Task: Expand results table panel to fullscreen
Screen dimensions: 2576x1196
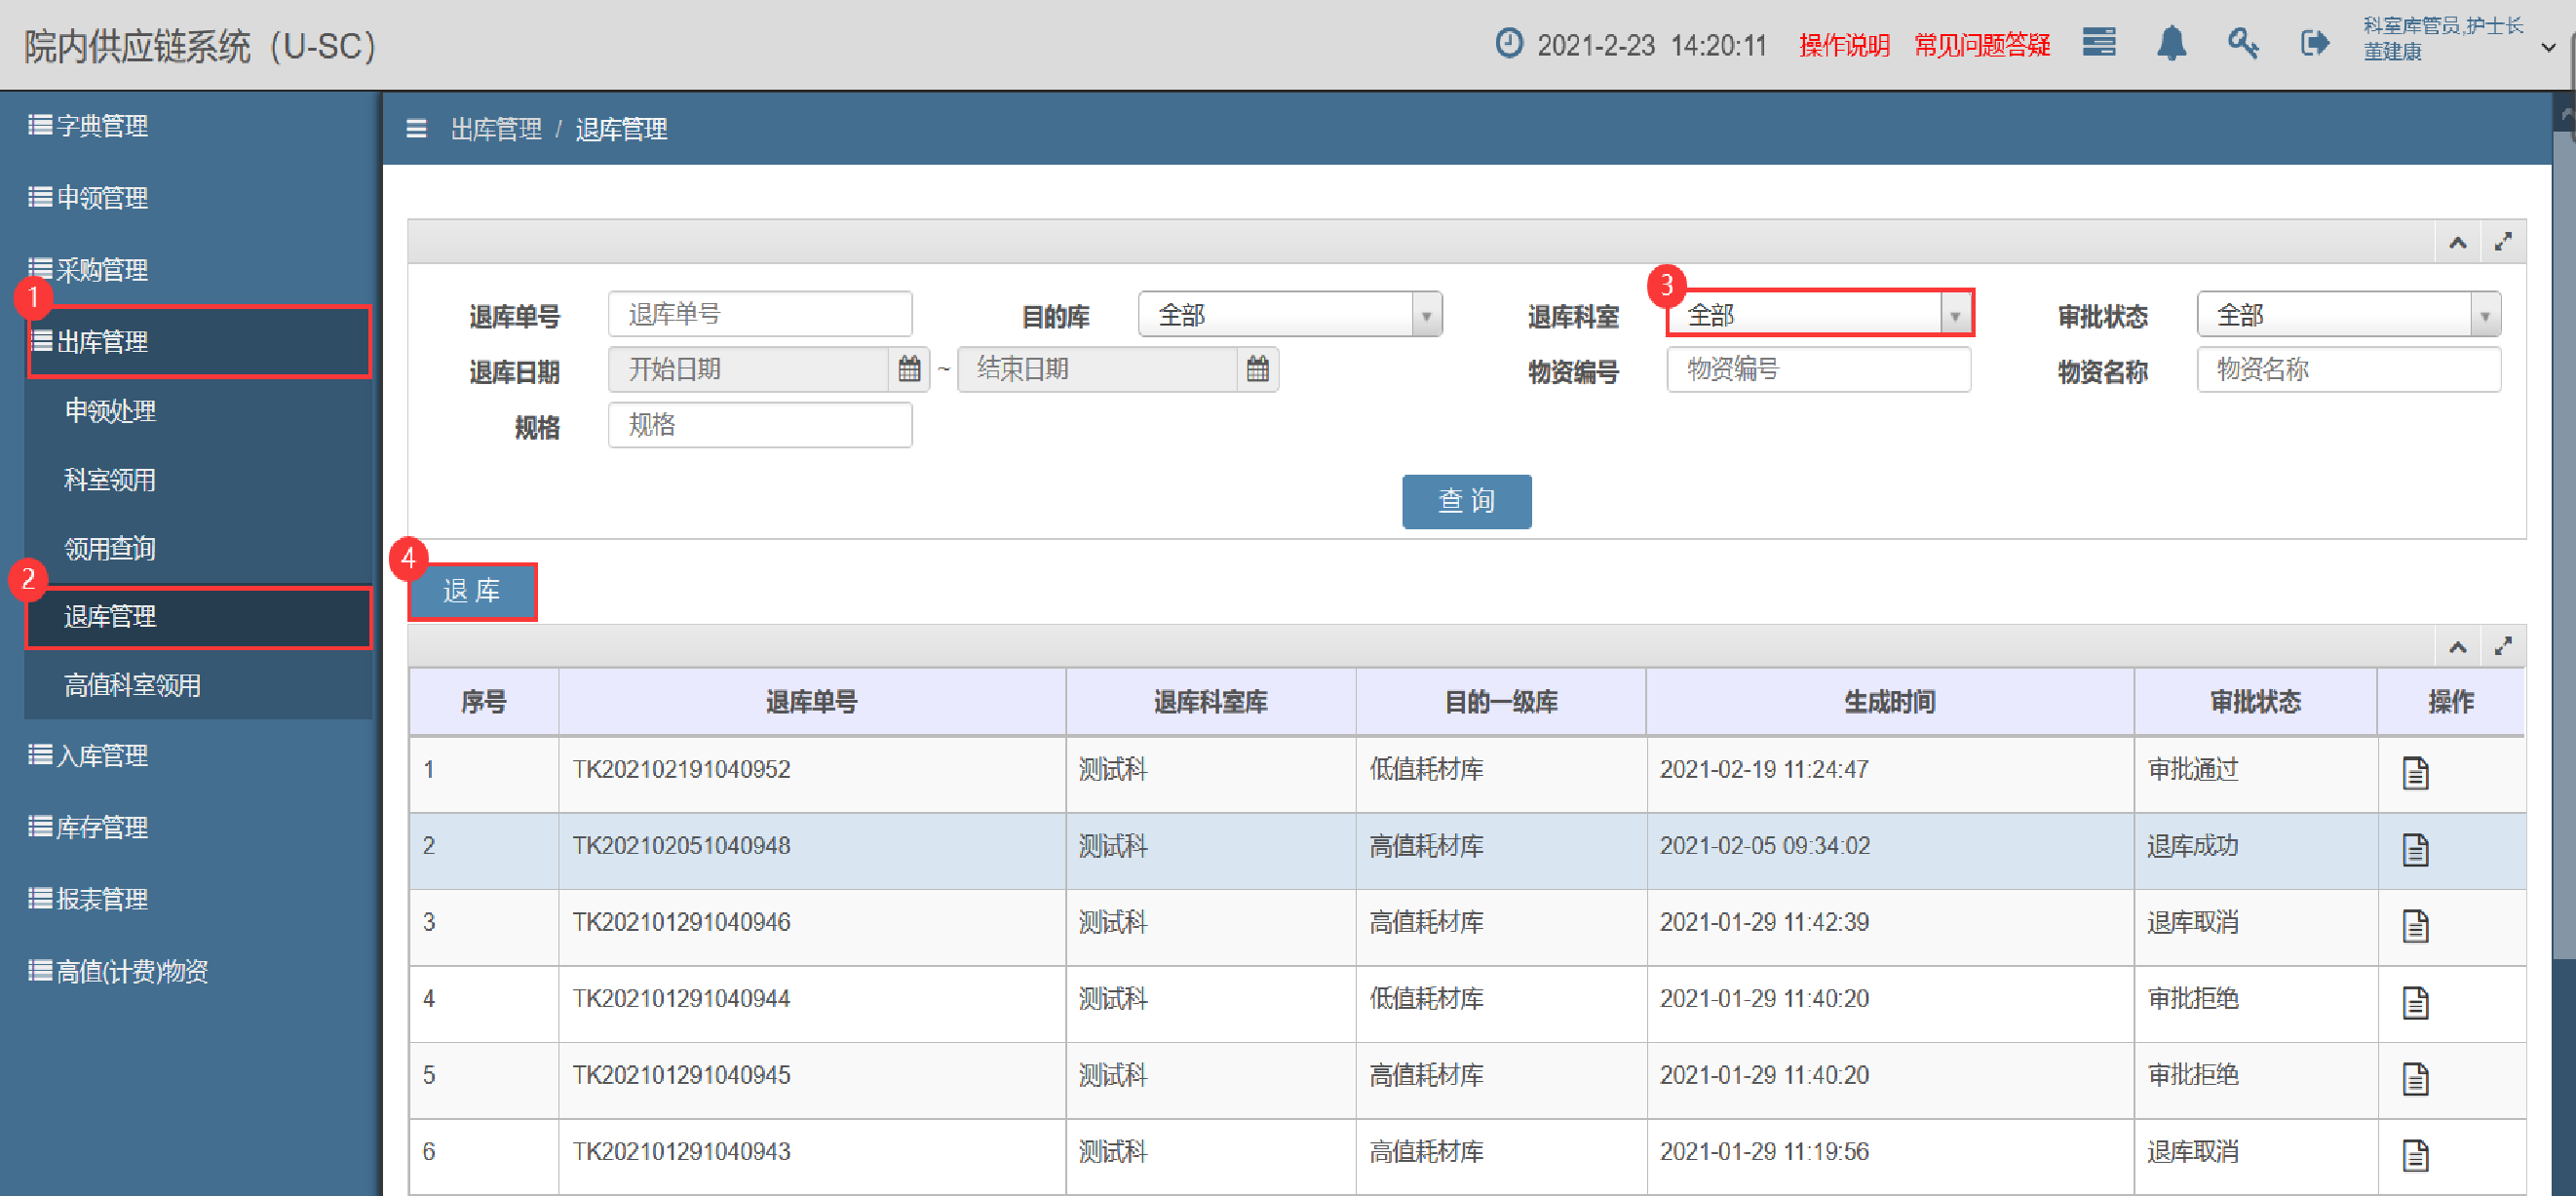Action: coord(2502,647)
